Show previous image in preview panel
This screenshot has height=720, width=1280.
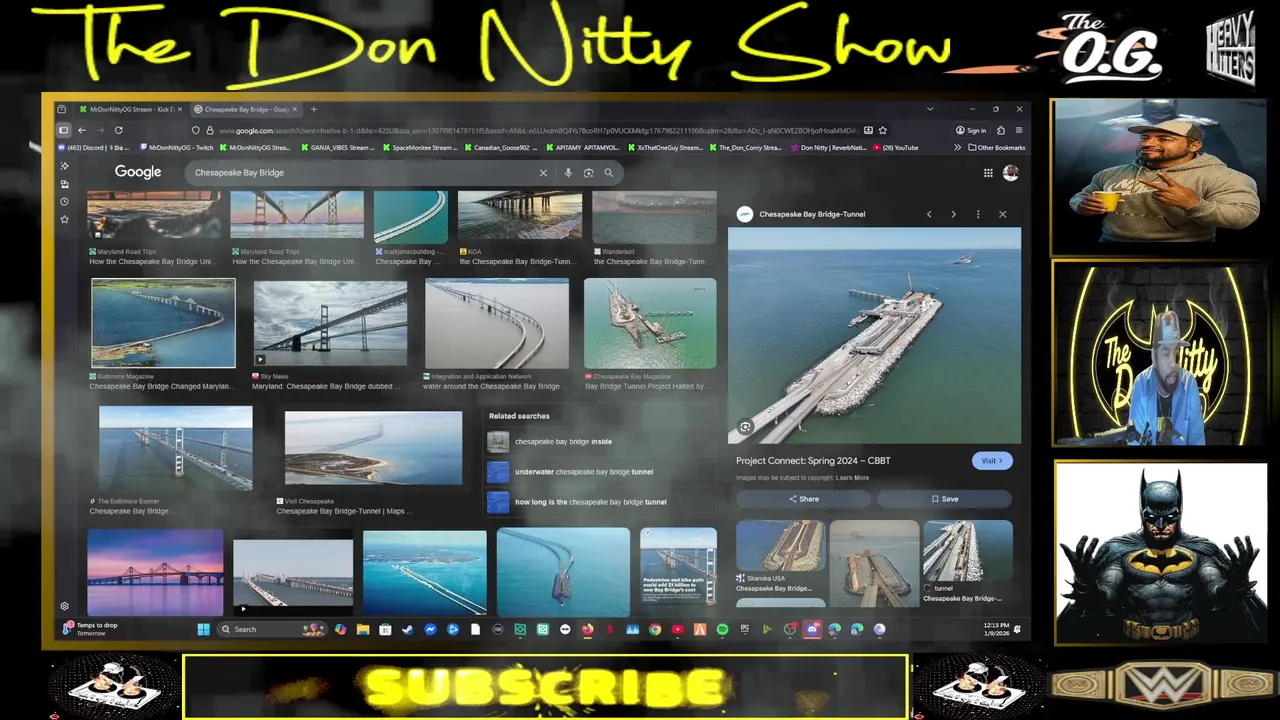point(929,214)
